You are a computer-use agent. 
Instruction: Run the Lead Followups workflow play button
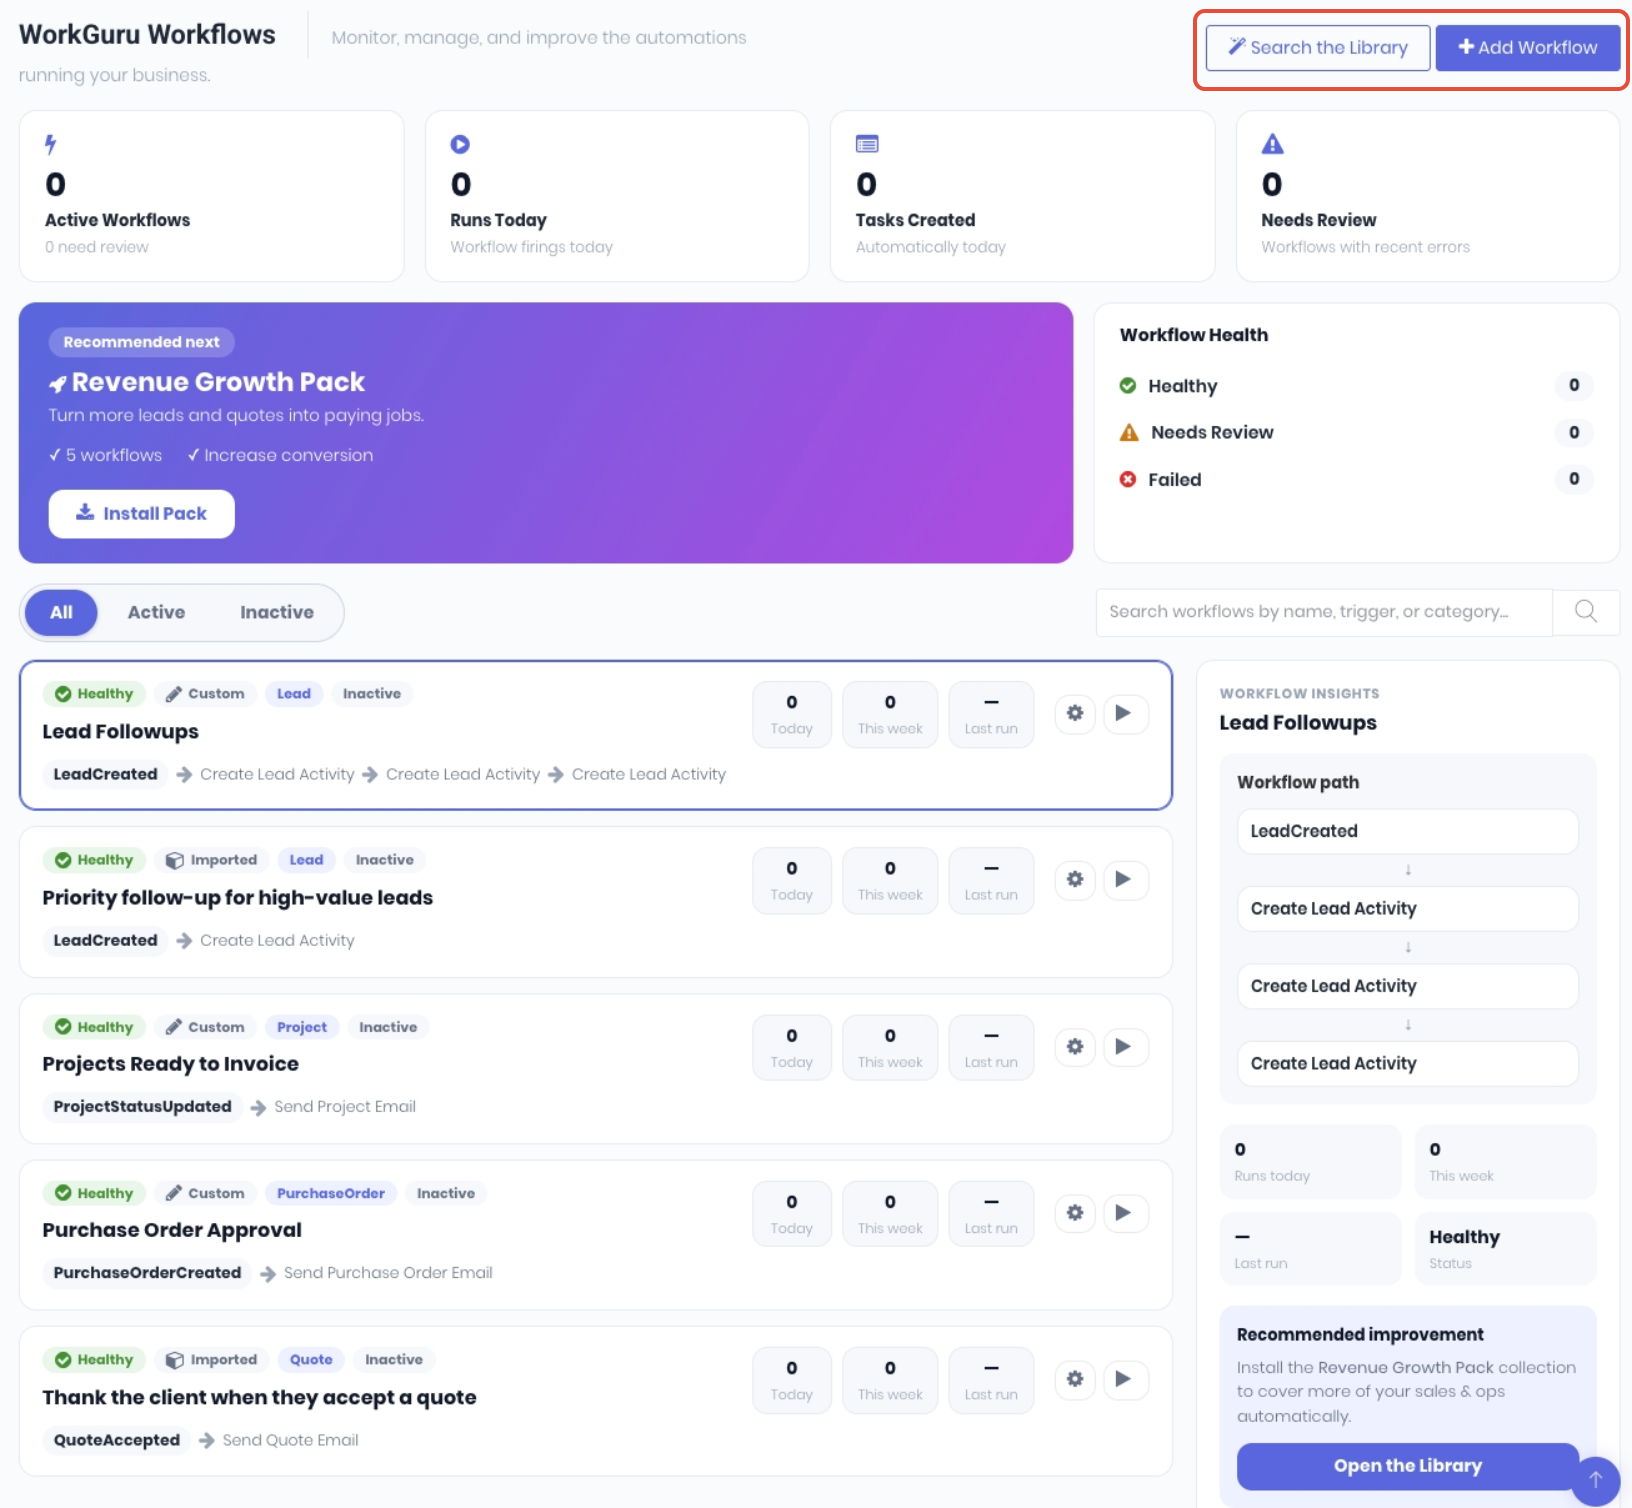pyautogui.click(x=1124, y=713)
